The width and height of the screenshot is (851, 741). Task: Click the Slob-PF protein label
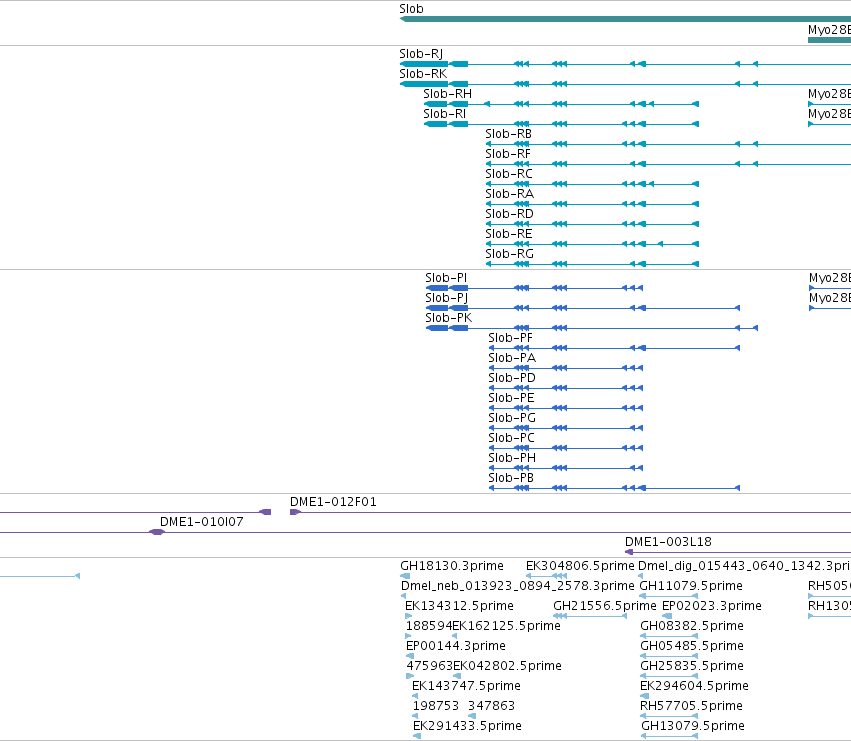pos(510,338)
